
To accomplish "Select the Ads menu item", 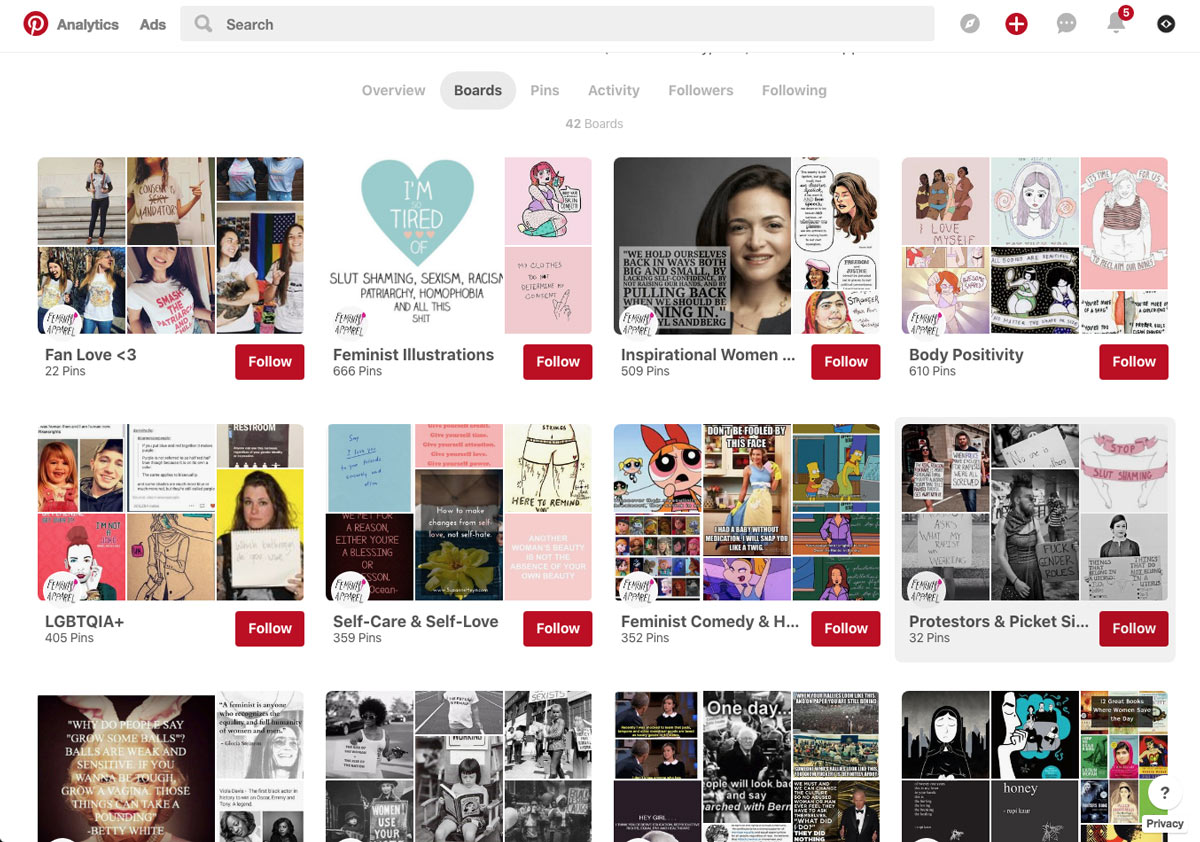I will pos(152,25).
